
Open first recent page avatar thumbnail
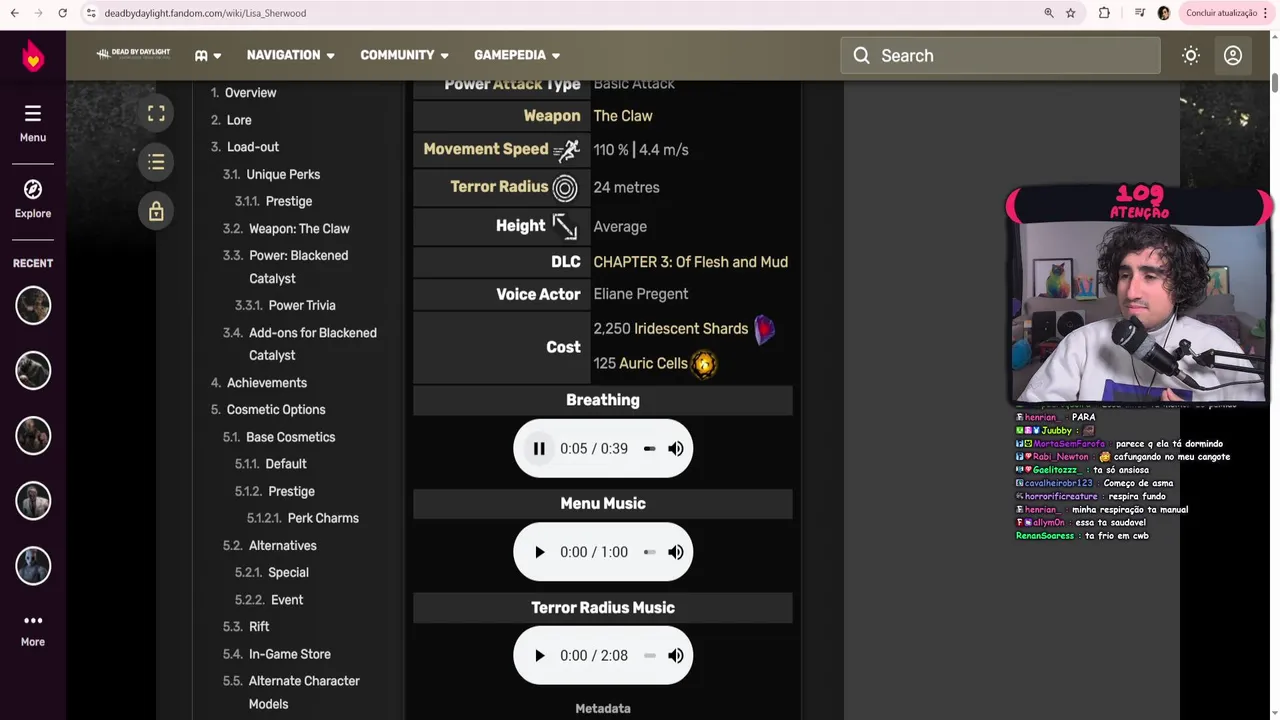tap(33, 305)
